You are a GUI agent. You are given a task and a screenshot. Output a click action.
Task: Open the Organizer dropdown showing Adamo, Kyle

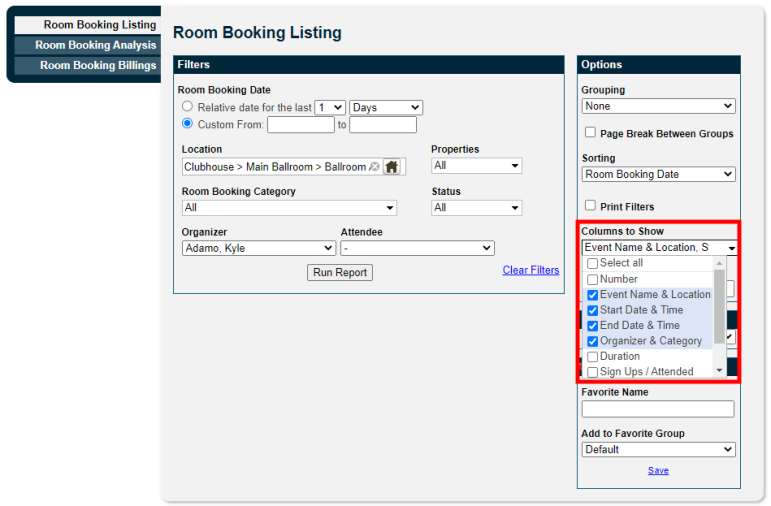259,248
